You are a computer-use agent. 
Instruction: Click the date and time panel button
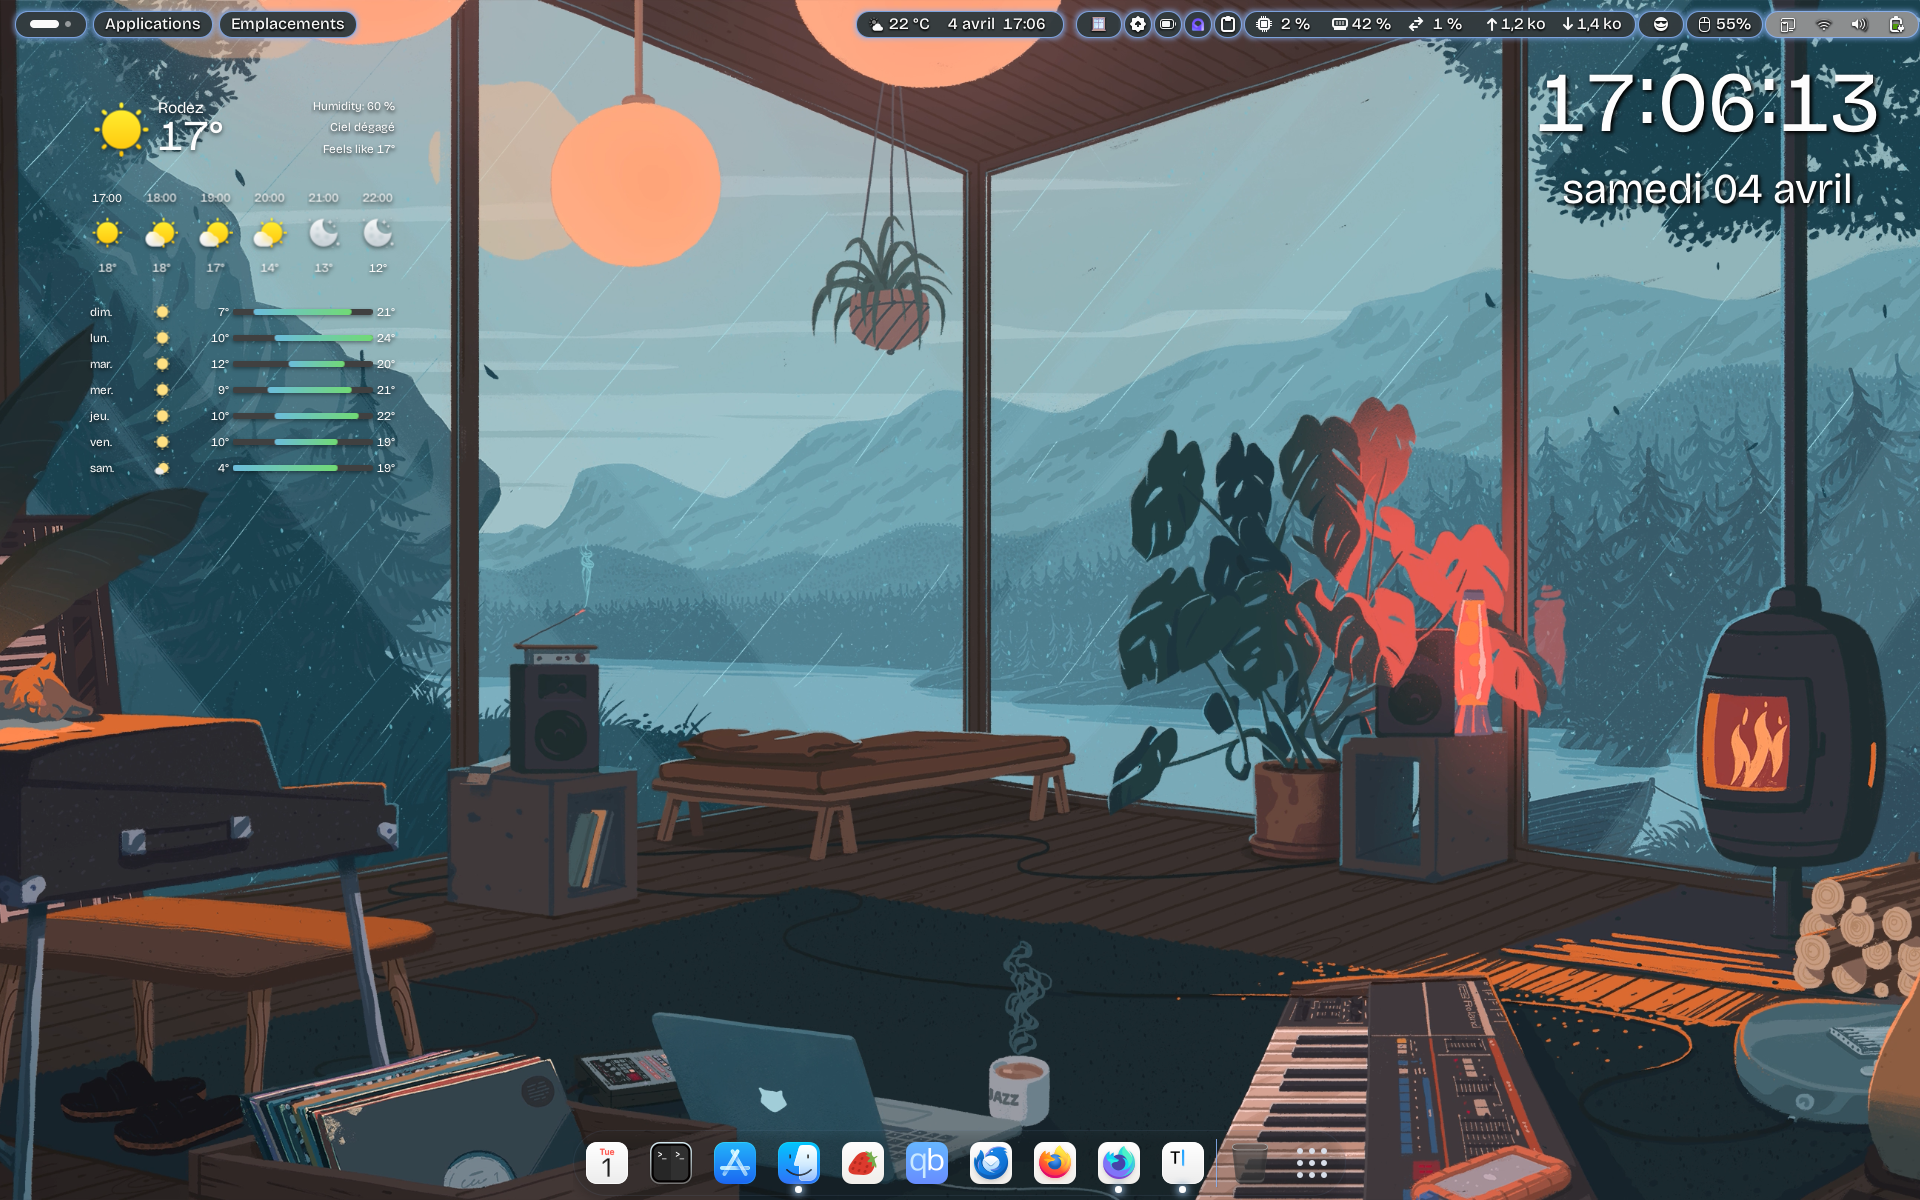pos(996,24)
